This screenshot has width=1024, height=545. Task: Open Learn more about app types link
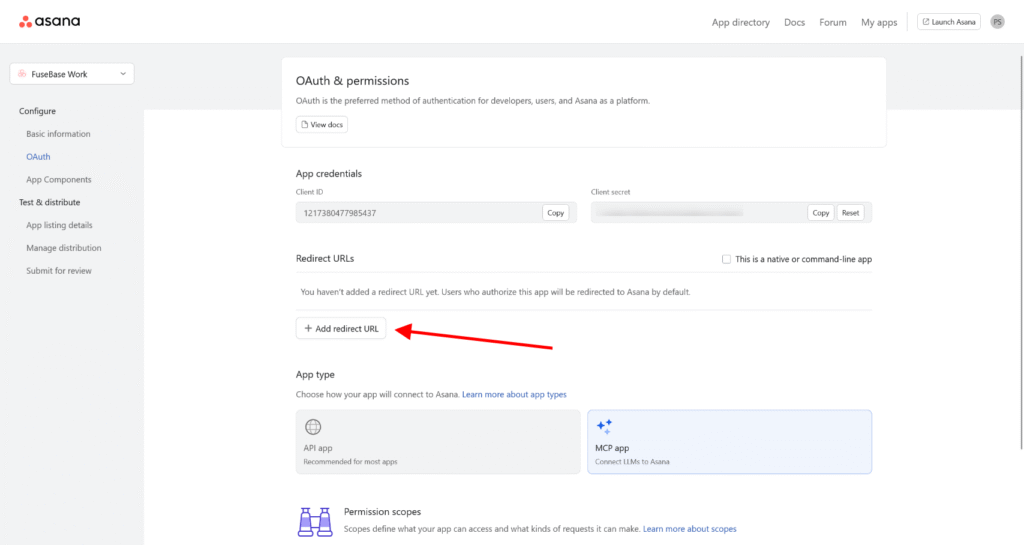click(x=514, y=394)
